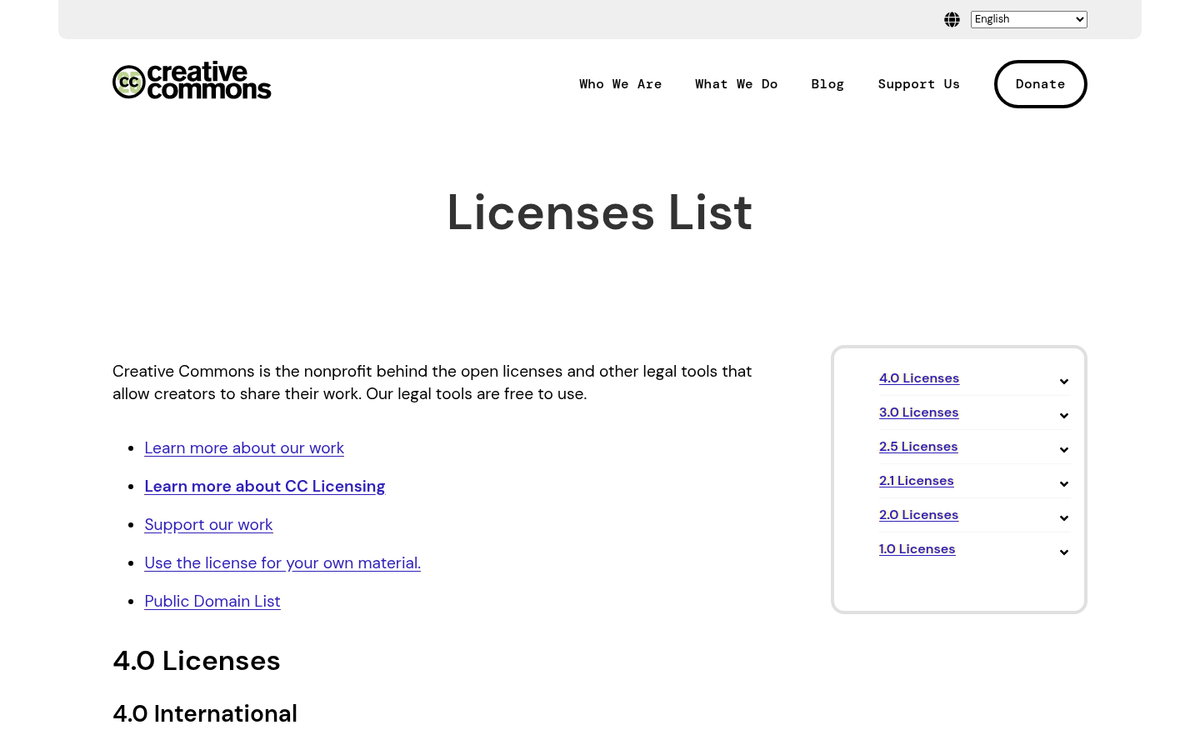The height and width of the screenshot is (750, 1200).
Task: Expand the 2.0 Licenses sidebar section
Action: 1063,517
